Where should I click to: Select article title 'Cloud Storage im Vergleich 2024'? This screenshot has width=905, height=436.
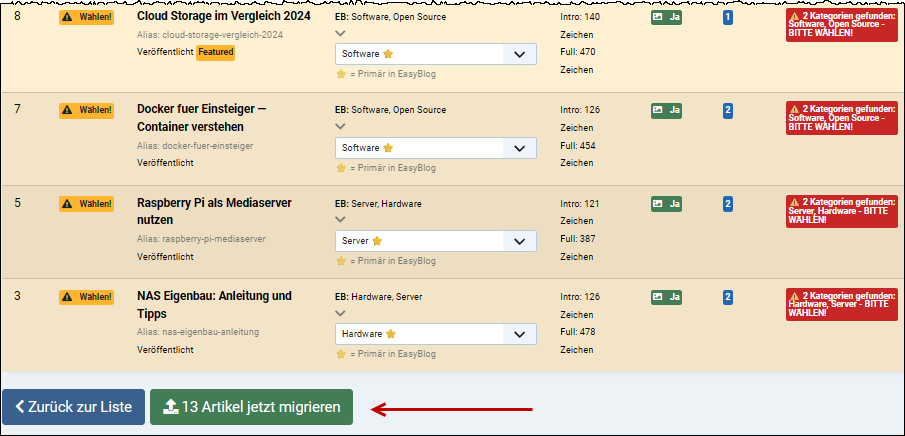click(x=224, y=16)
